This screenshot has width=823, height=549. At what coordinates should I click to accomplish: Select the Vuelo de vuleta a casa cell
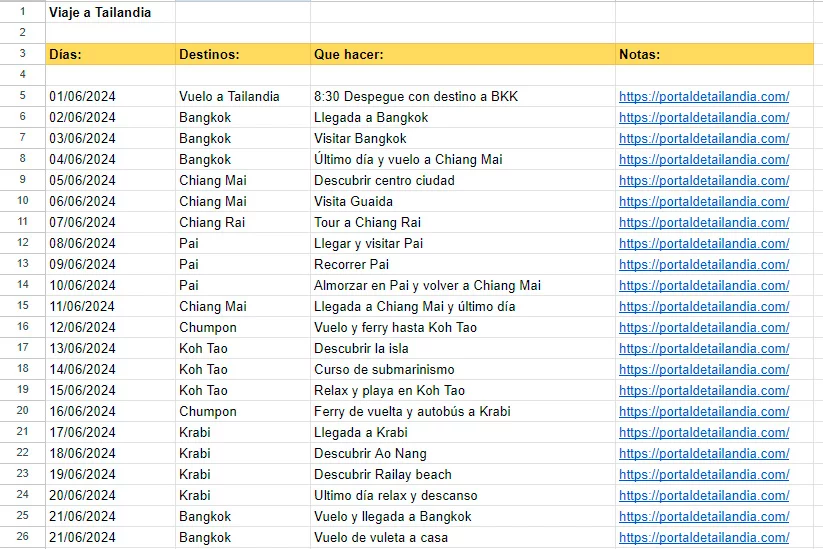(462, 537)
